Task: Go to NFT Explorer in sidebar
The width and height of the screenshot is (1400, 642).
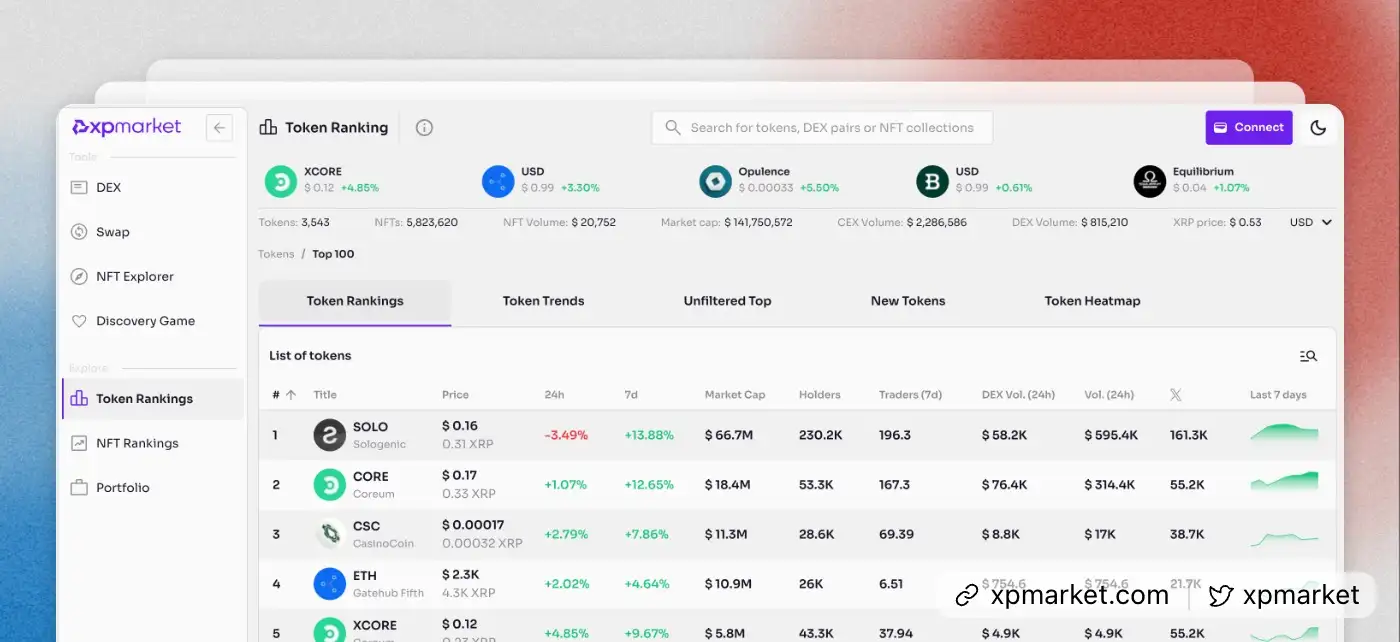Action: point(134,277)
